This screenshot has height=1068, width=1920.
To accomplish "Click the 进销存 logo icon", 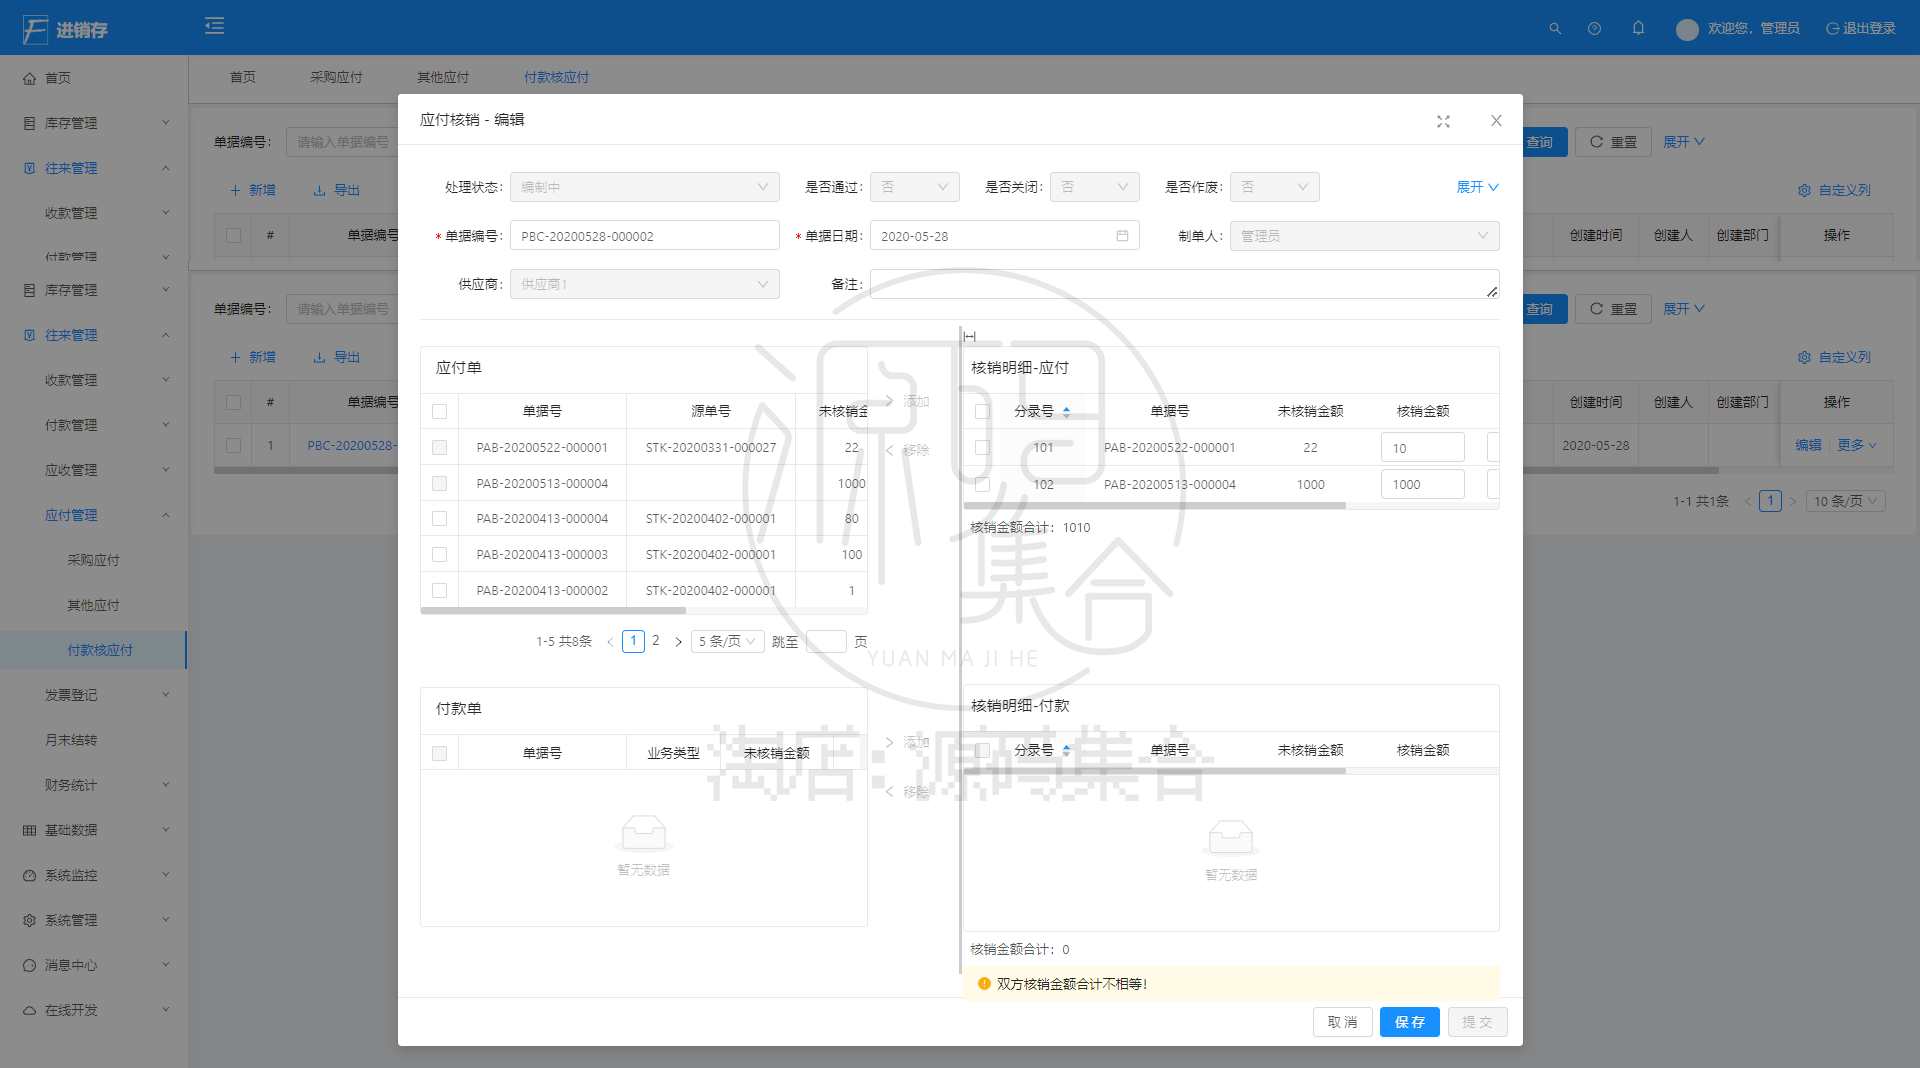I will pos(35,29).
